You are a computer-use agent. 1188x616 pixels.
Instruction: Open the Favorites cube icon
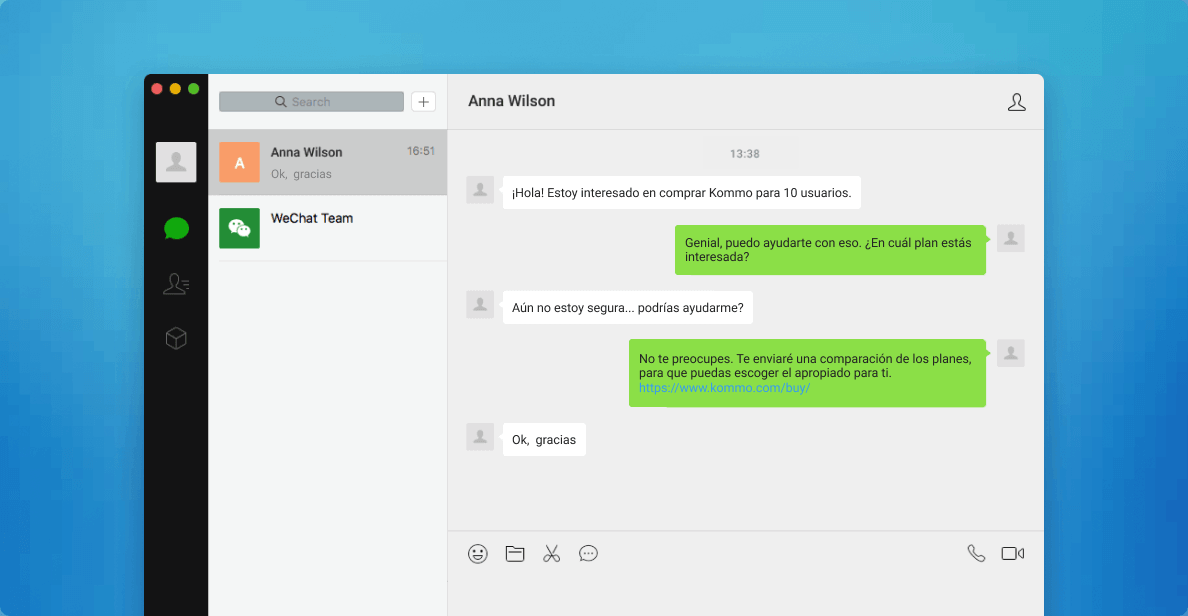click(176, 339)
